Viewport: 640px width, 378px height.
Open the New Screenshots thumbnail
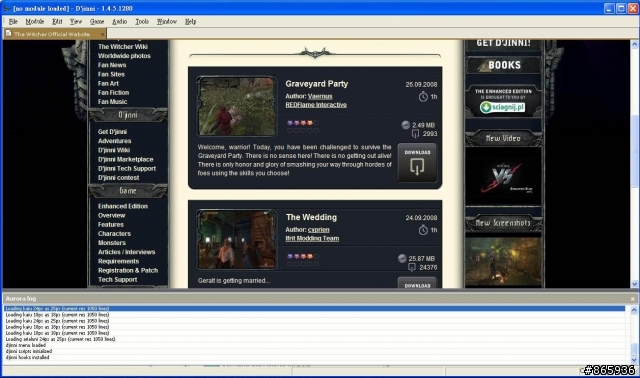tap(503, 262)
